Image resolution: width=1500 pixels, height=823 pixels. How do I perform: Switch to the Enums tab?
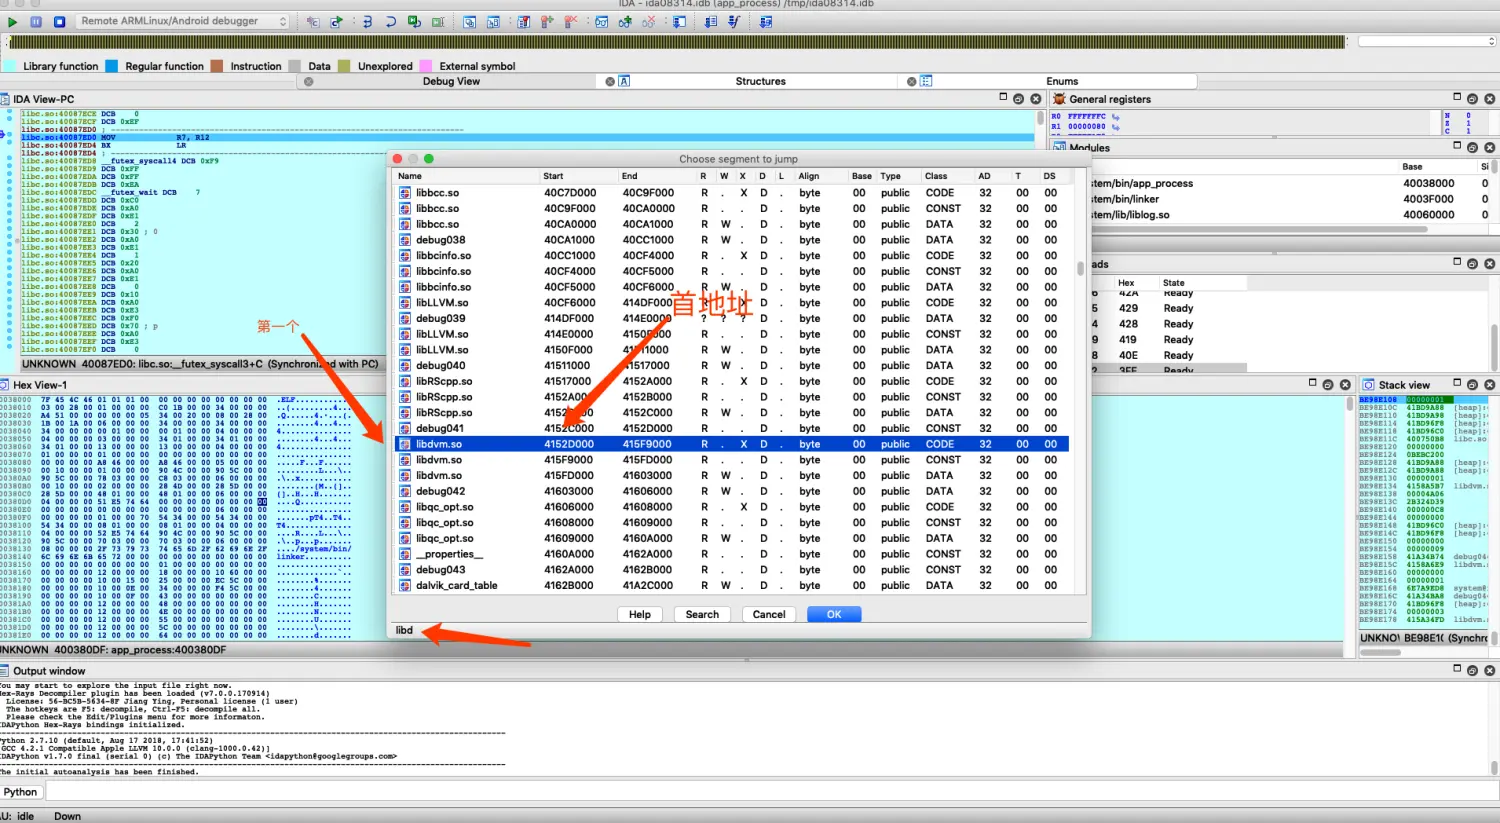pyautogui.click(x=1062, y=81)
